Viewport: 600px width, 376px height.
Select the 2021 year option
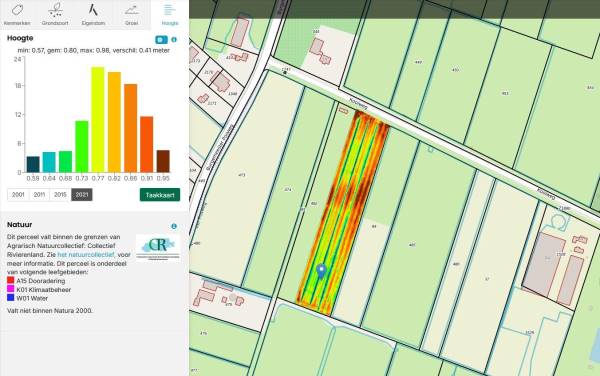coord(82,195)
